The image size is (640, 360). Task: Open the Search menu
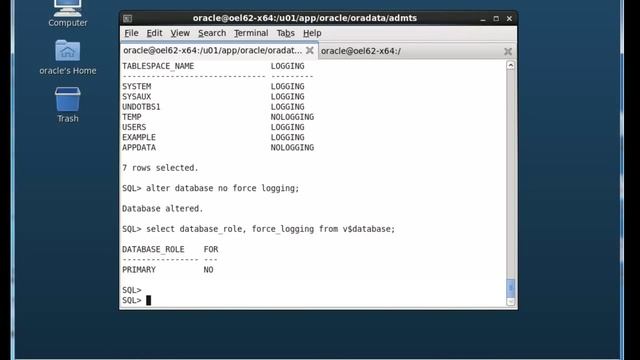tap(212, 33)
